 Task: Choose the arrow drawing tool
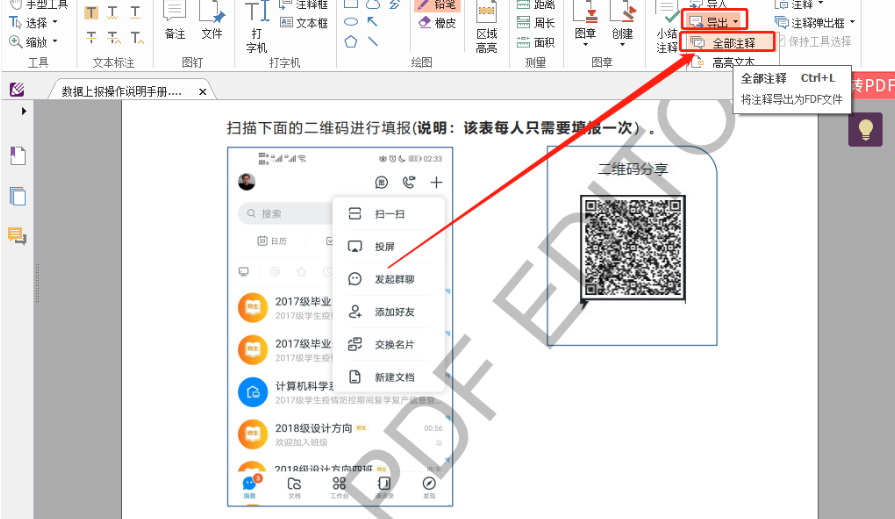[x=373, y=22]
